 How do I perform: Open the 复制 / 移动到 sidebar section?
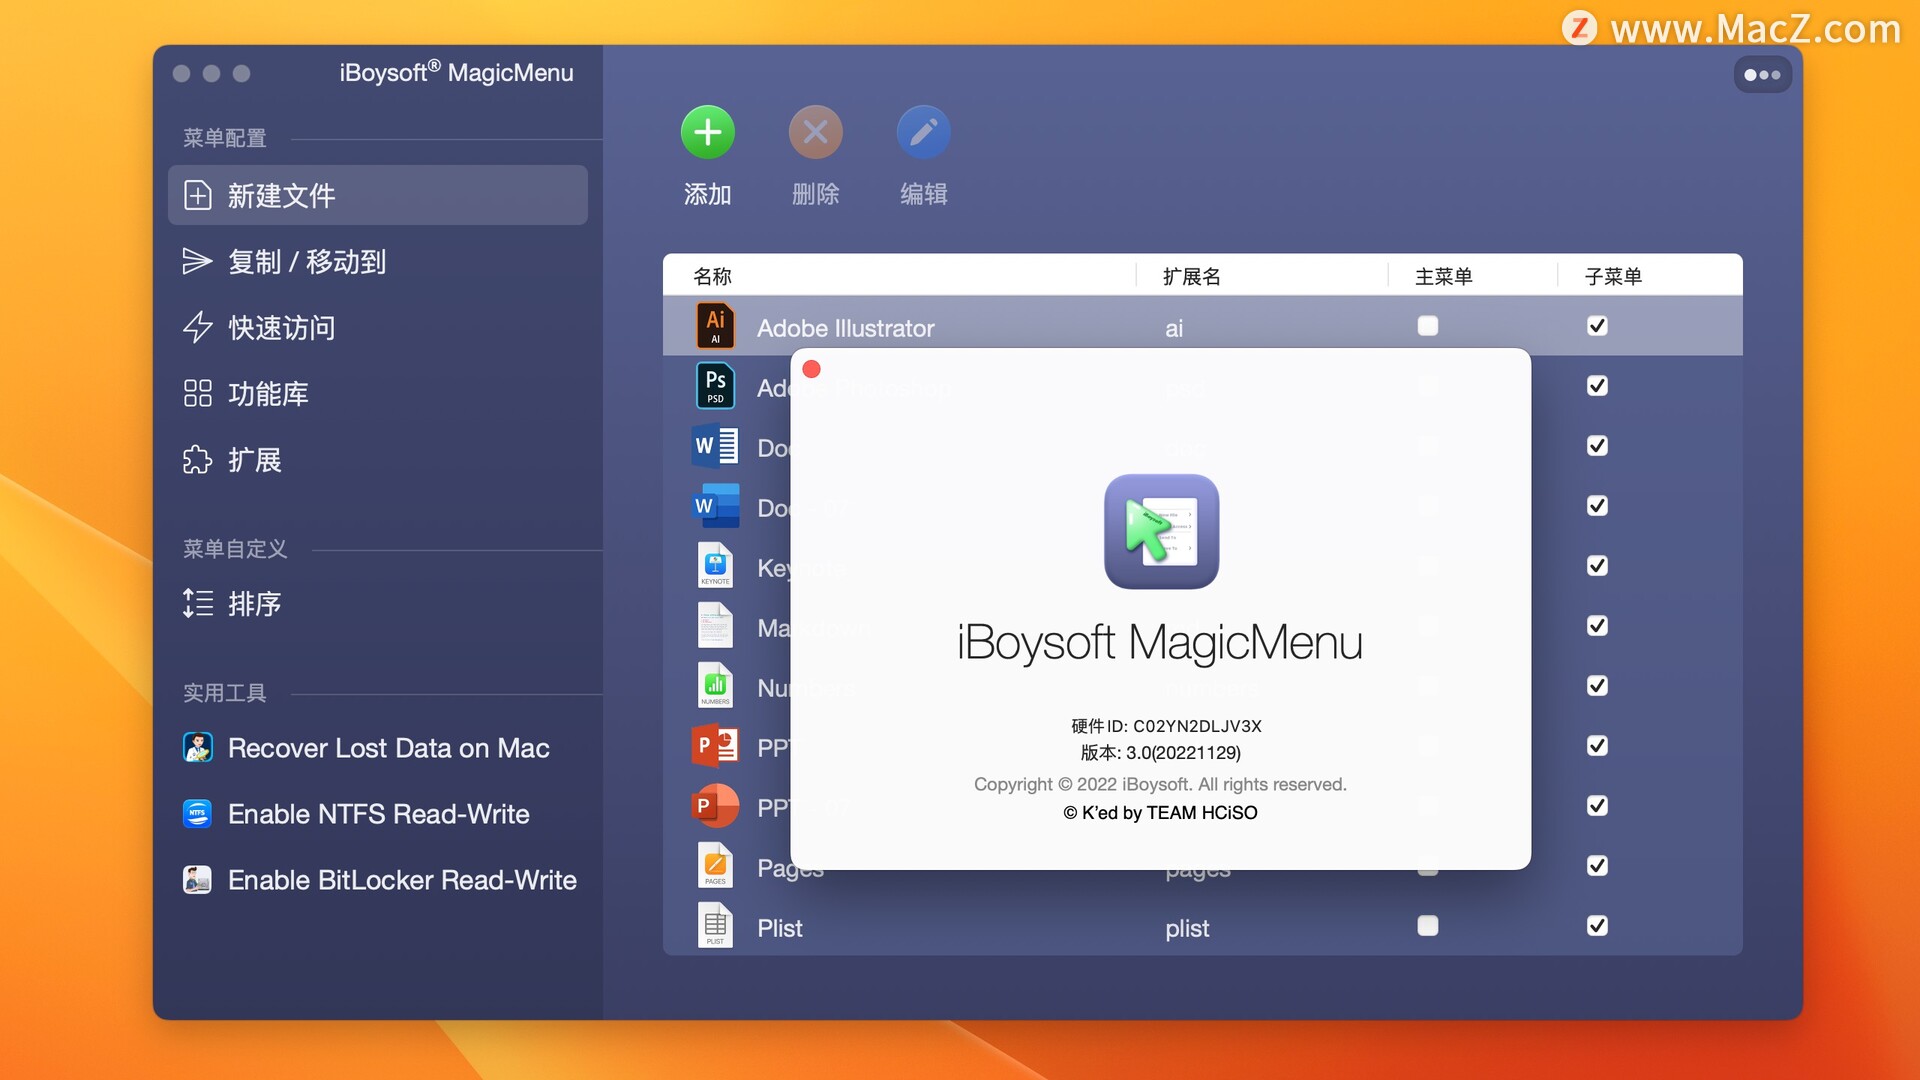306,262
